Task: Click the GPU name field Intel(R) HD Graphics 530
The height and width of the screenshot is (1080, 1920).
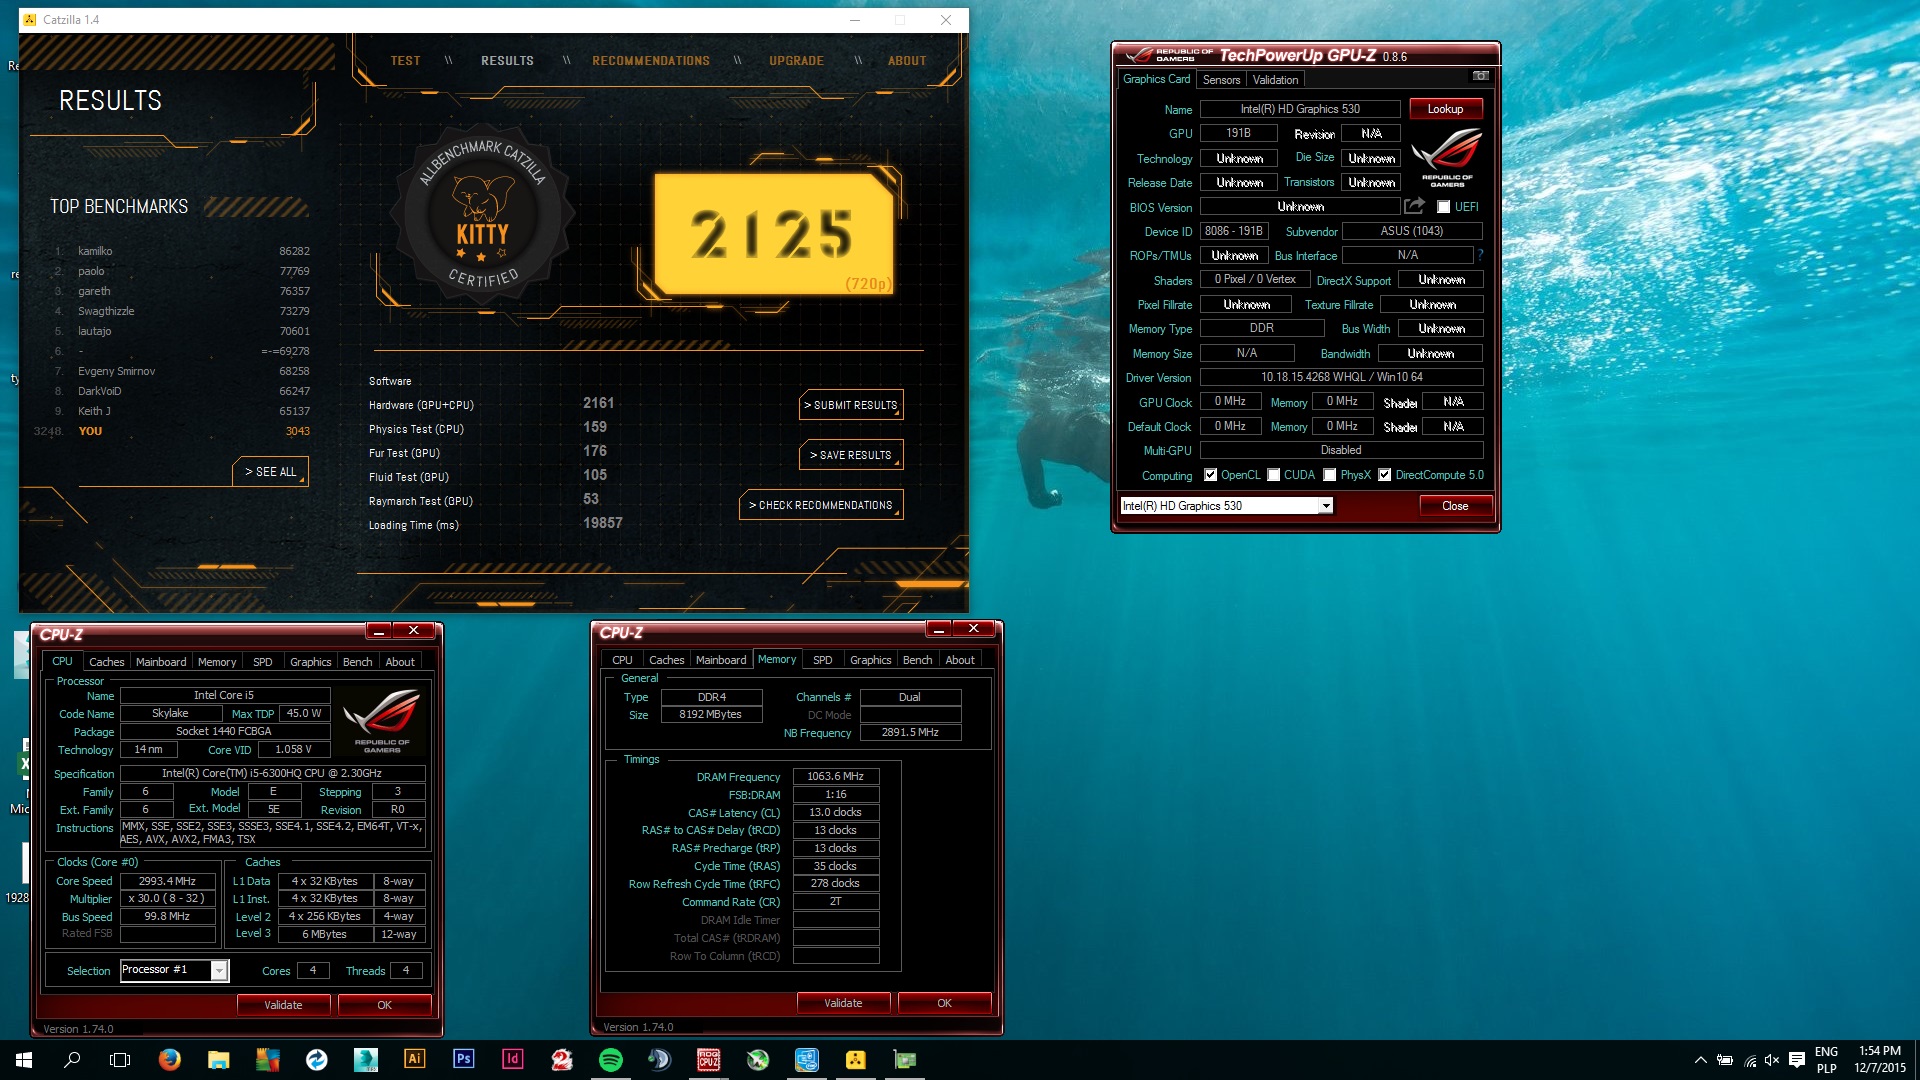Action: 1300,109
